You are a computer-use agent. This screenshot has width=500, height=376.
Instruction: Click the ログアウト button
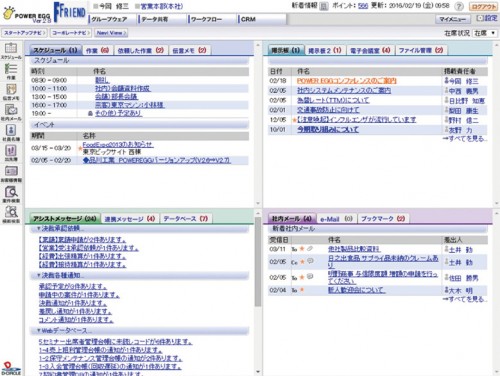(x=483, y=6)
